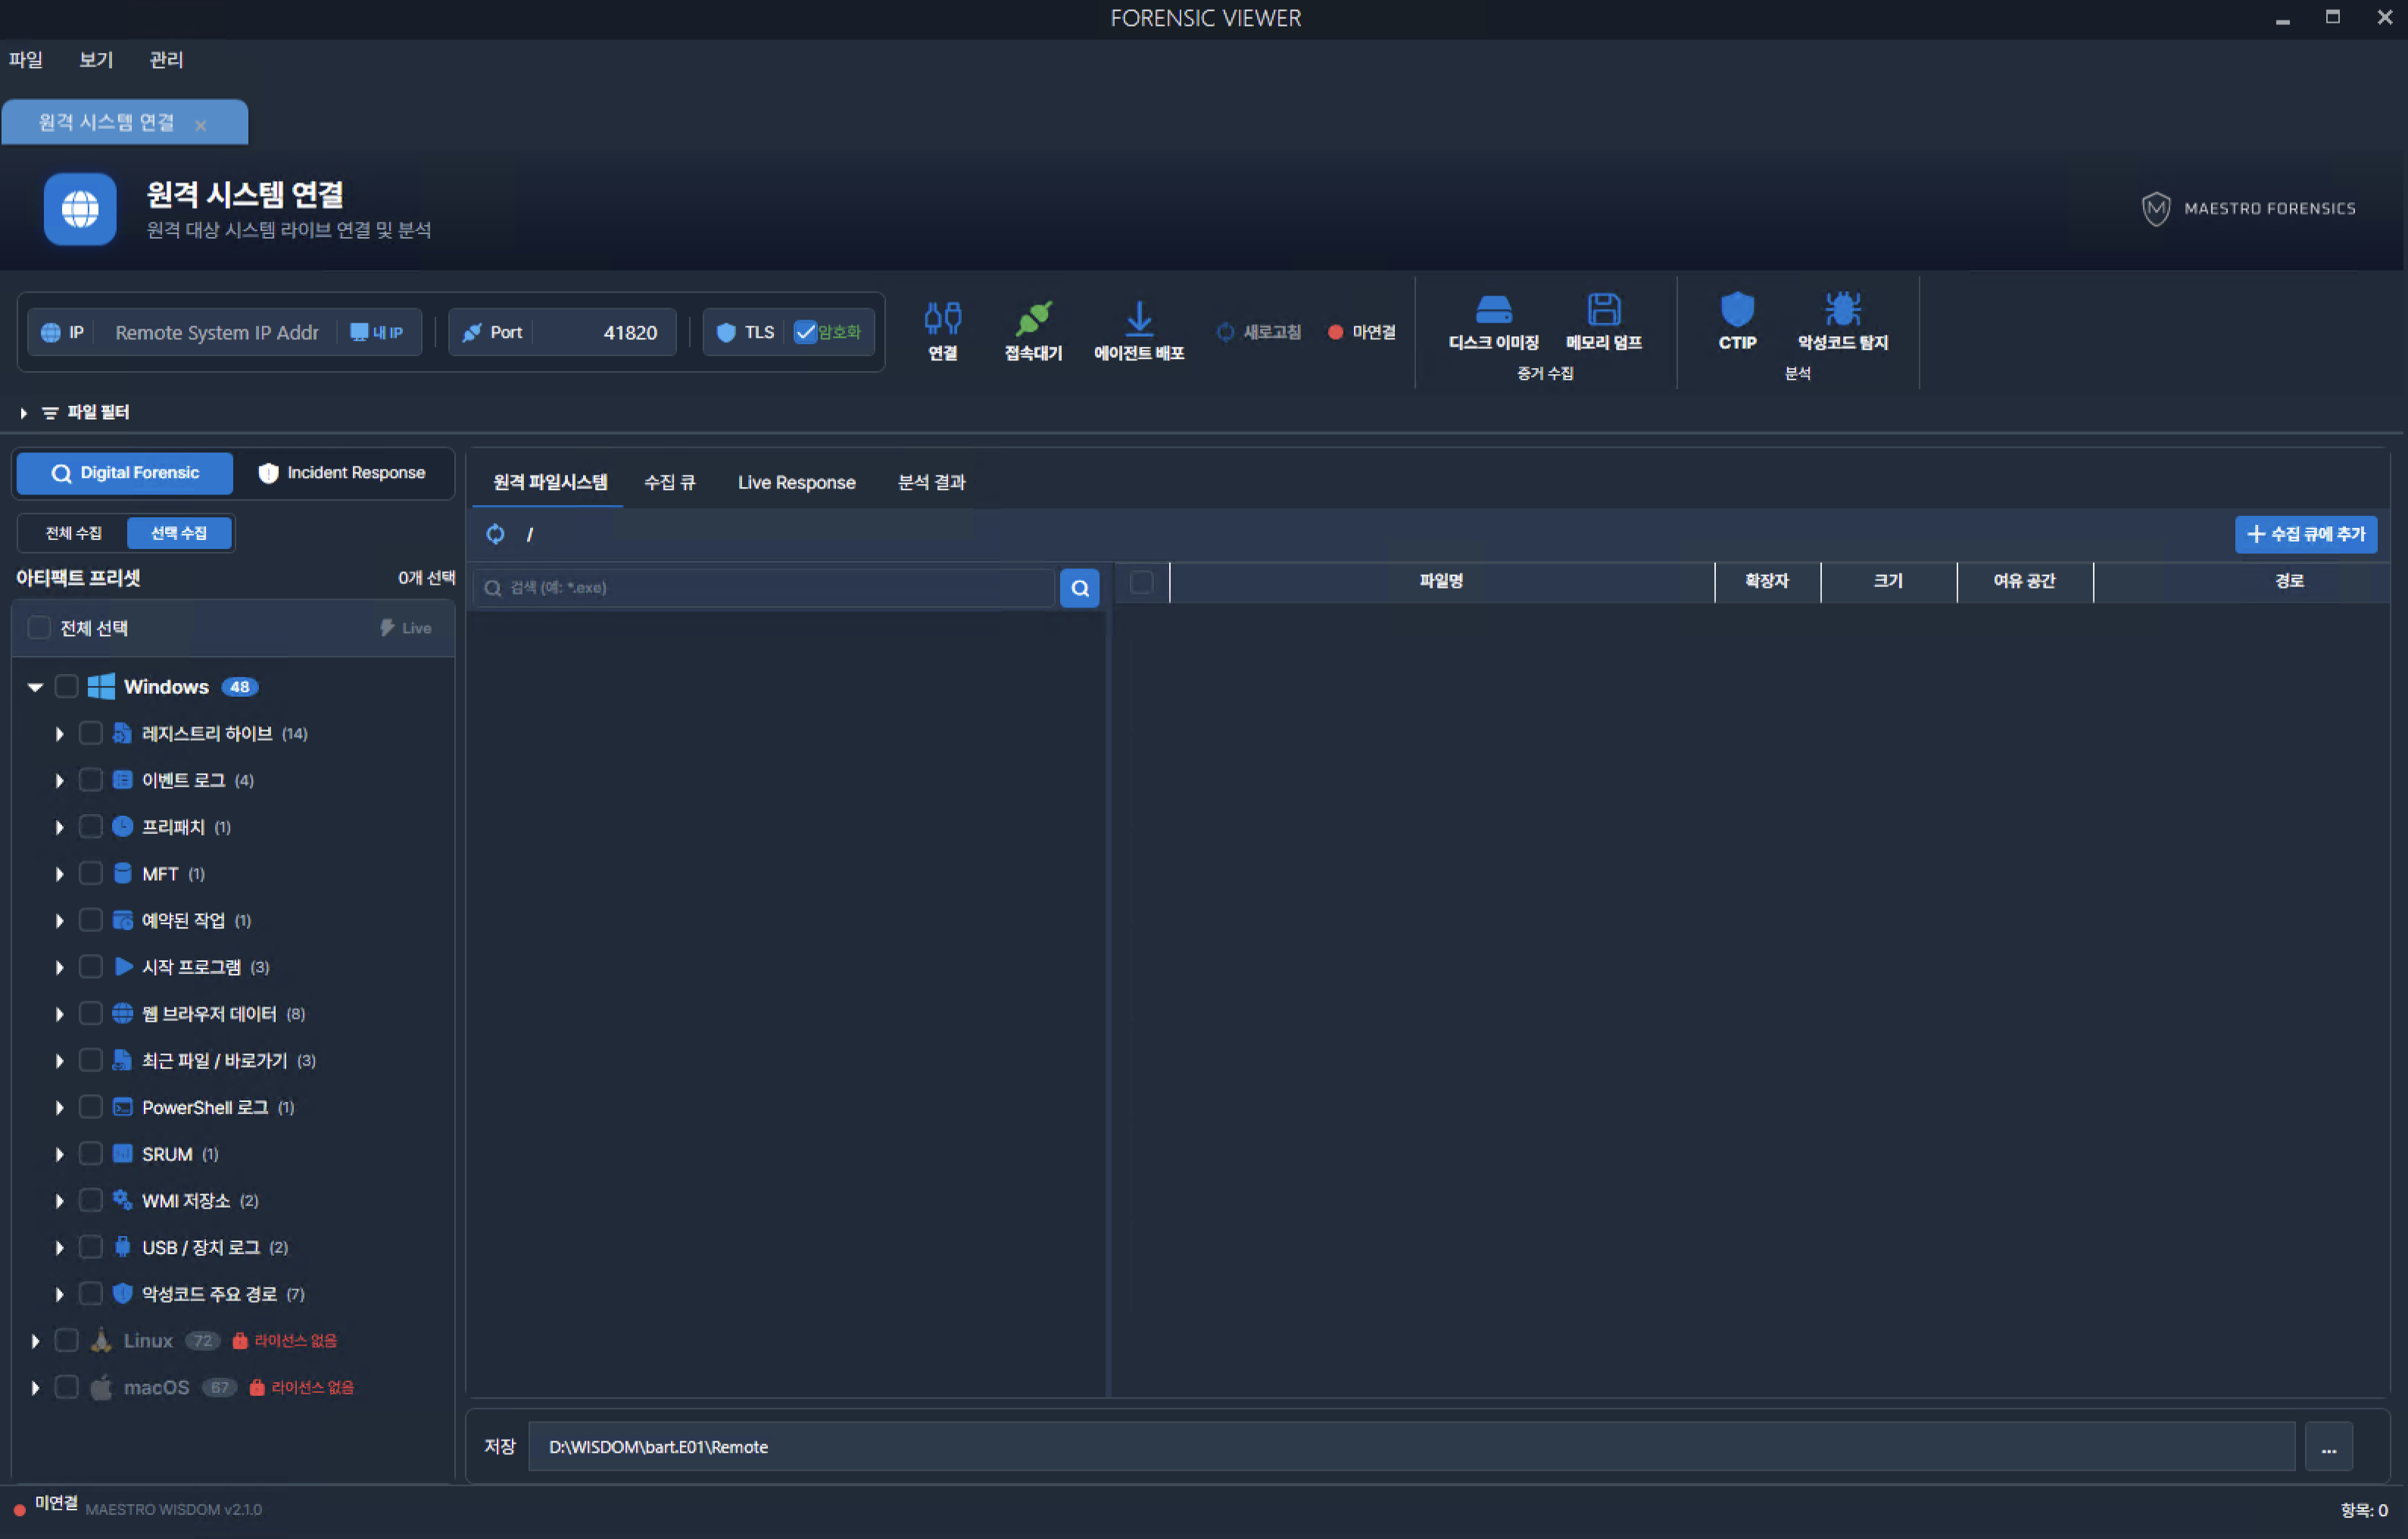2408x1539 pixels.
Task: Check the 전체 선택 checkbox
Action: pyautogui.click(x=39, y=628)
